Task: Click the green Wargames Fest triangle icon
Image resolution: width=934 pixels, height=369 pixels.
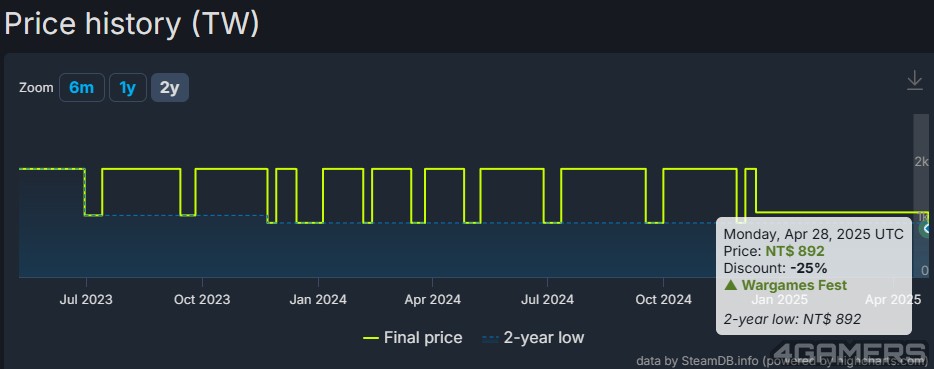Action: [x=731, y=285]
